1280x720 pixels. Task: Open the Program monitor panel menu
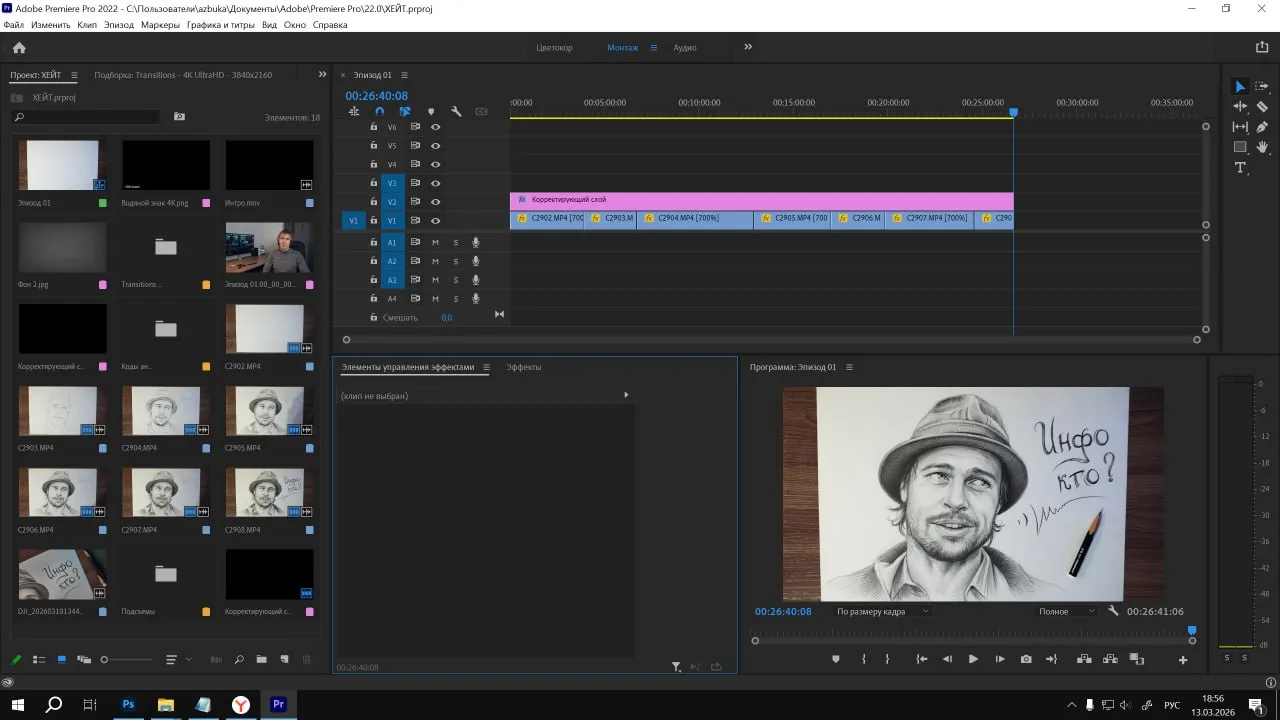tap(849, 367)
